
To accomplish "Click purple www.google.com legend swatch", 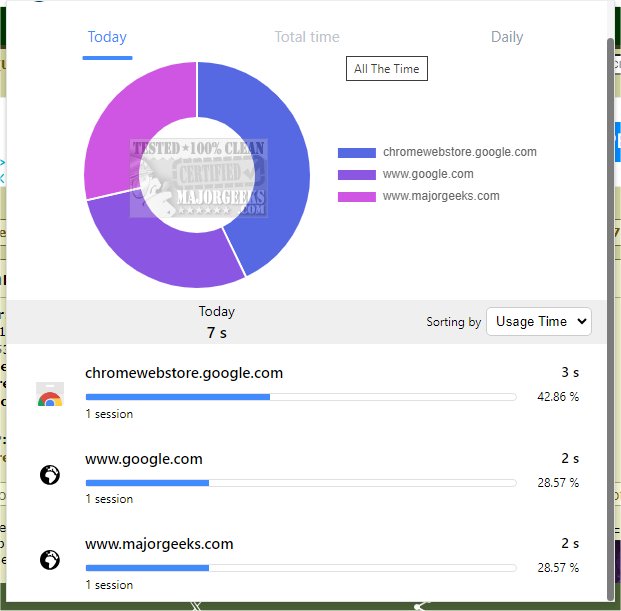I will coord(356,175).
